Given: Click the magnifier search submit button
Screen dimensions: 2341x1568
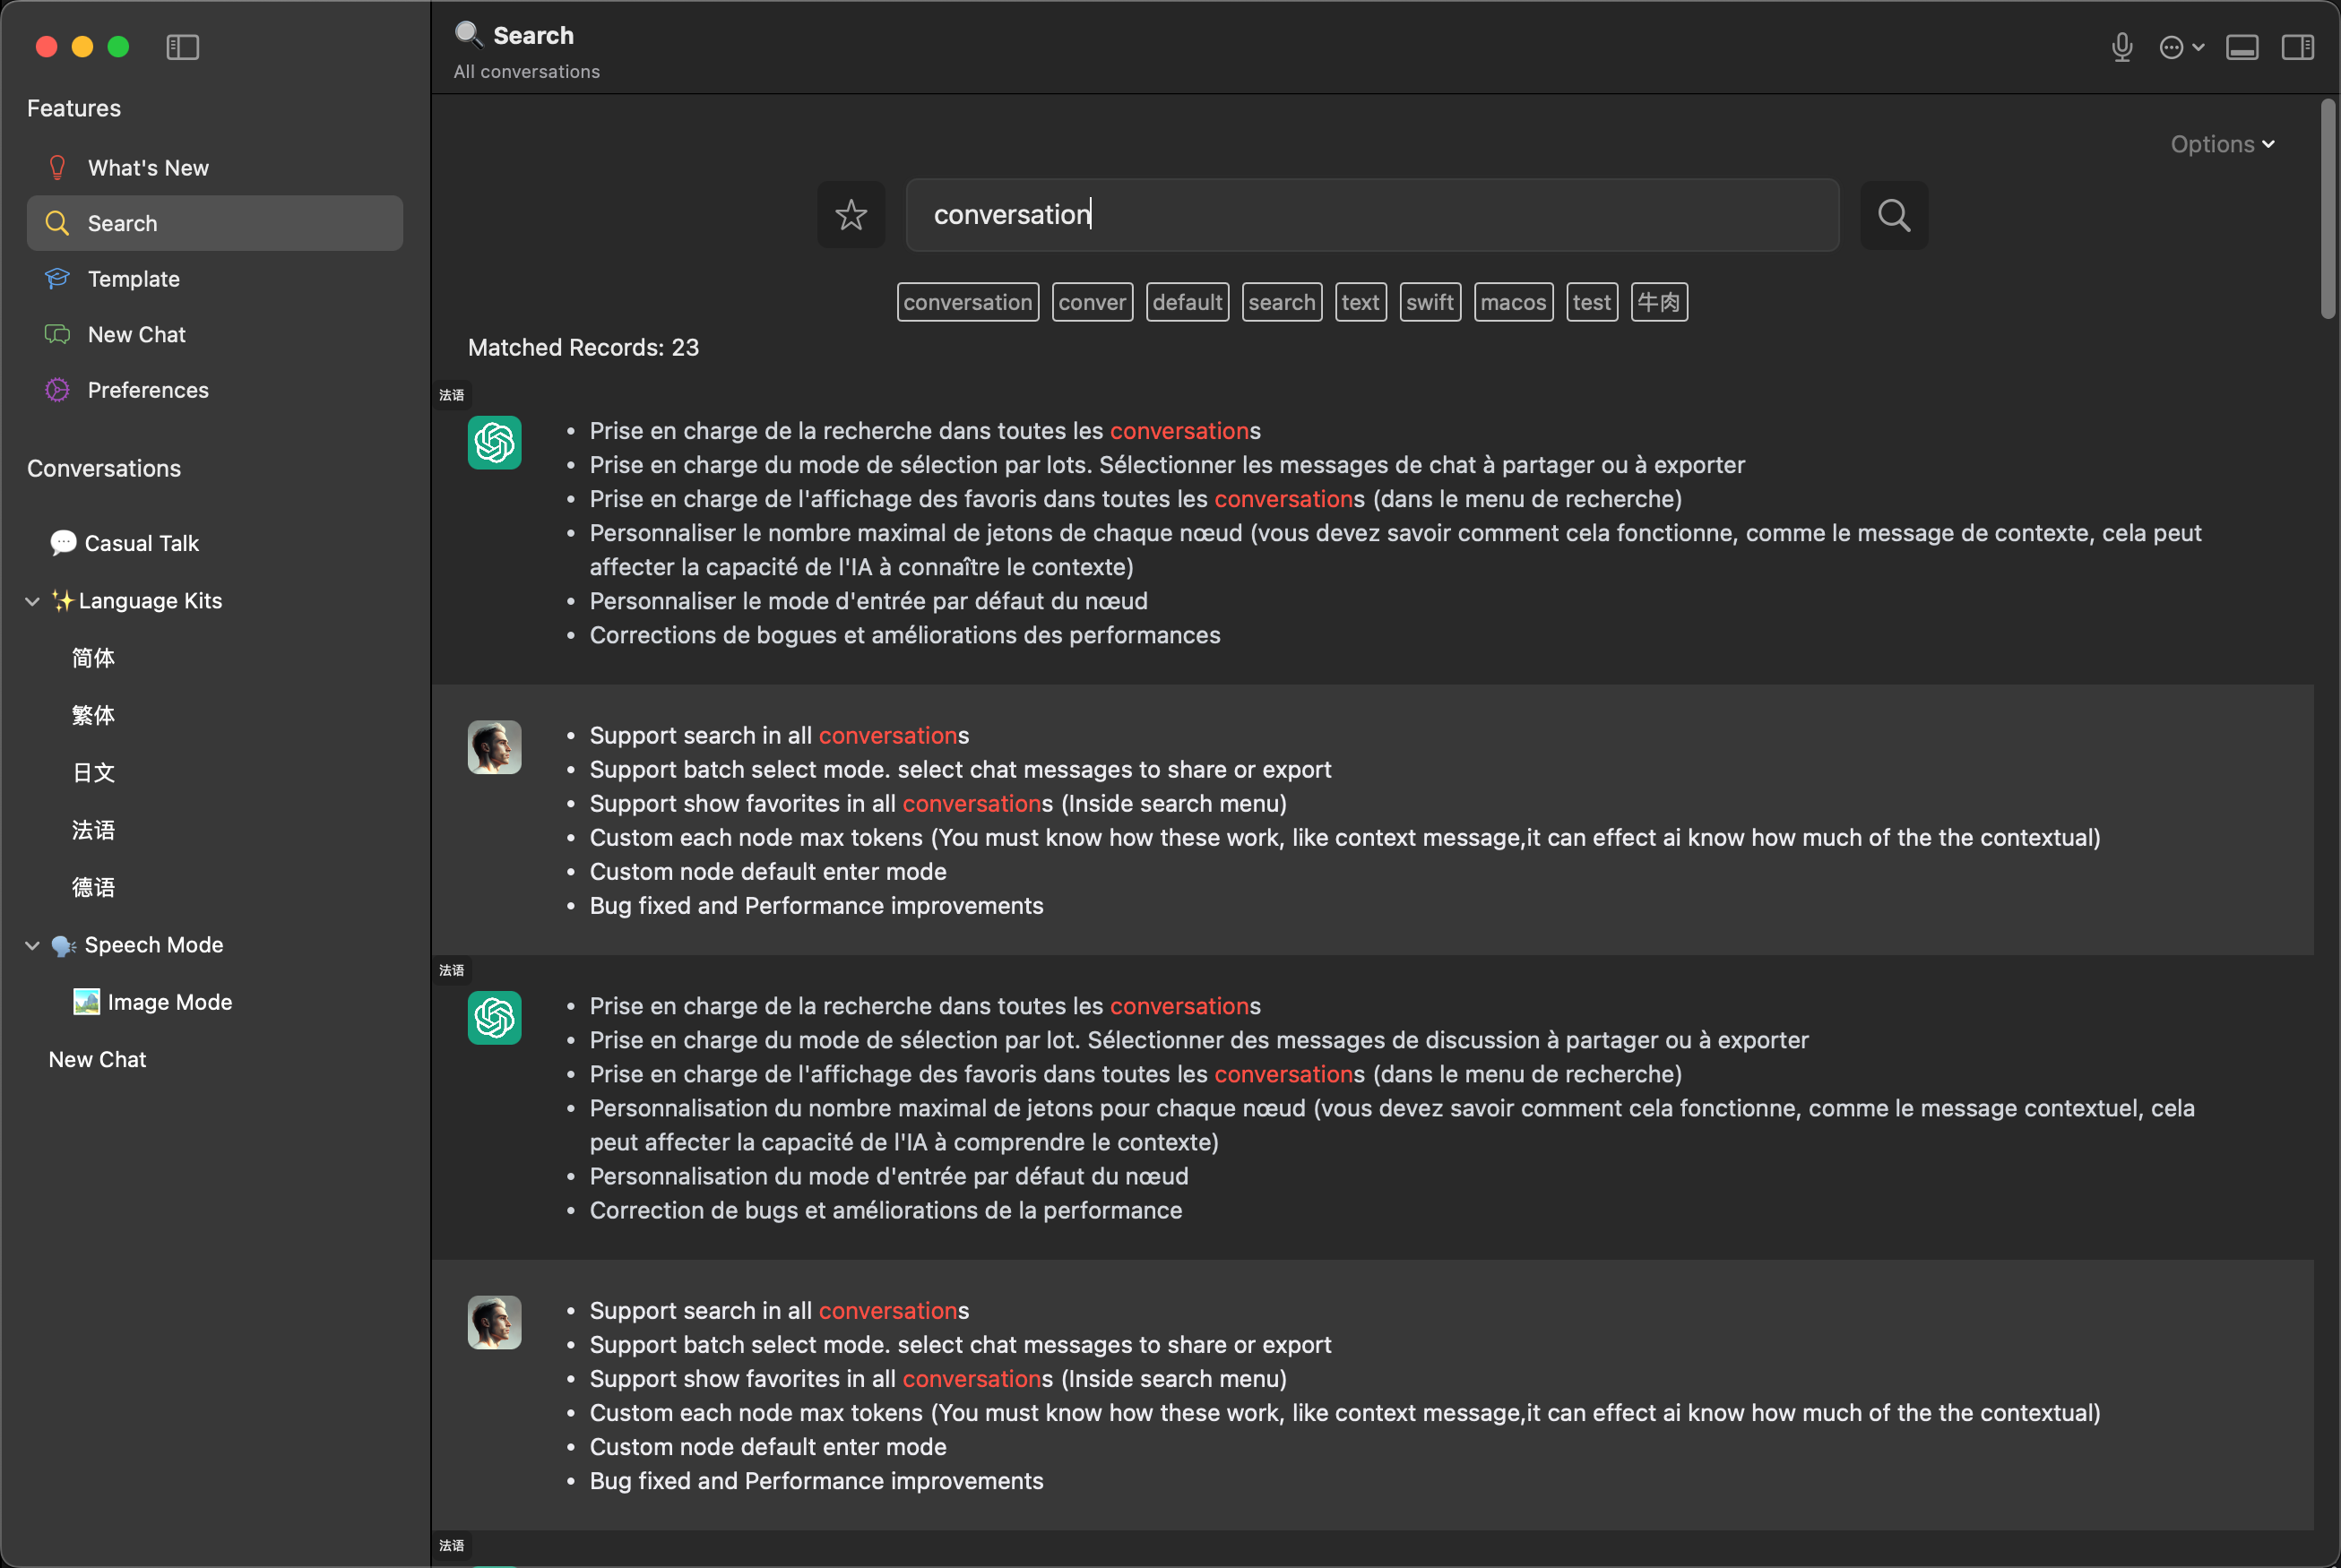Looking at the screenshot, I should (1893, 215).
